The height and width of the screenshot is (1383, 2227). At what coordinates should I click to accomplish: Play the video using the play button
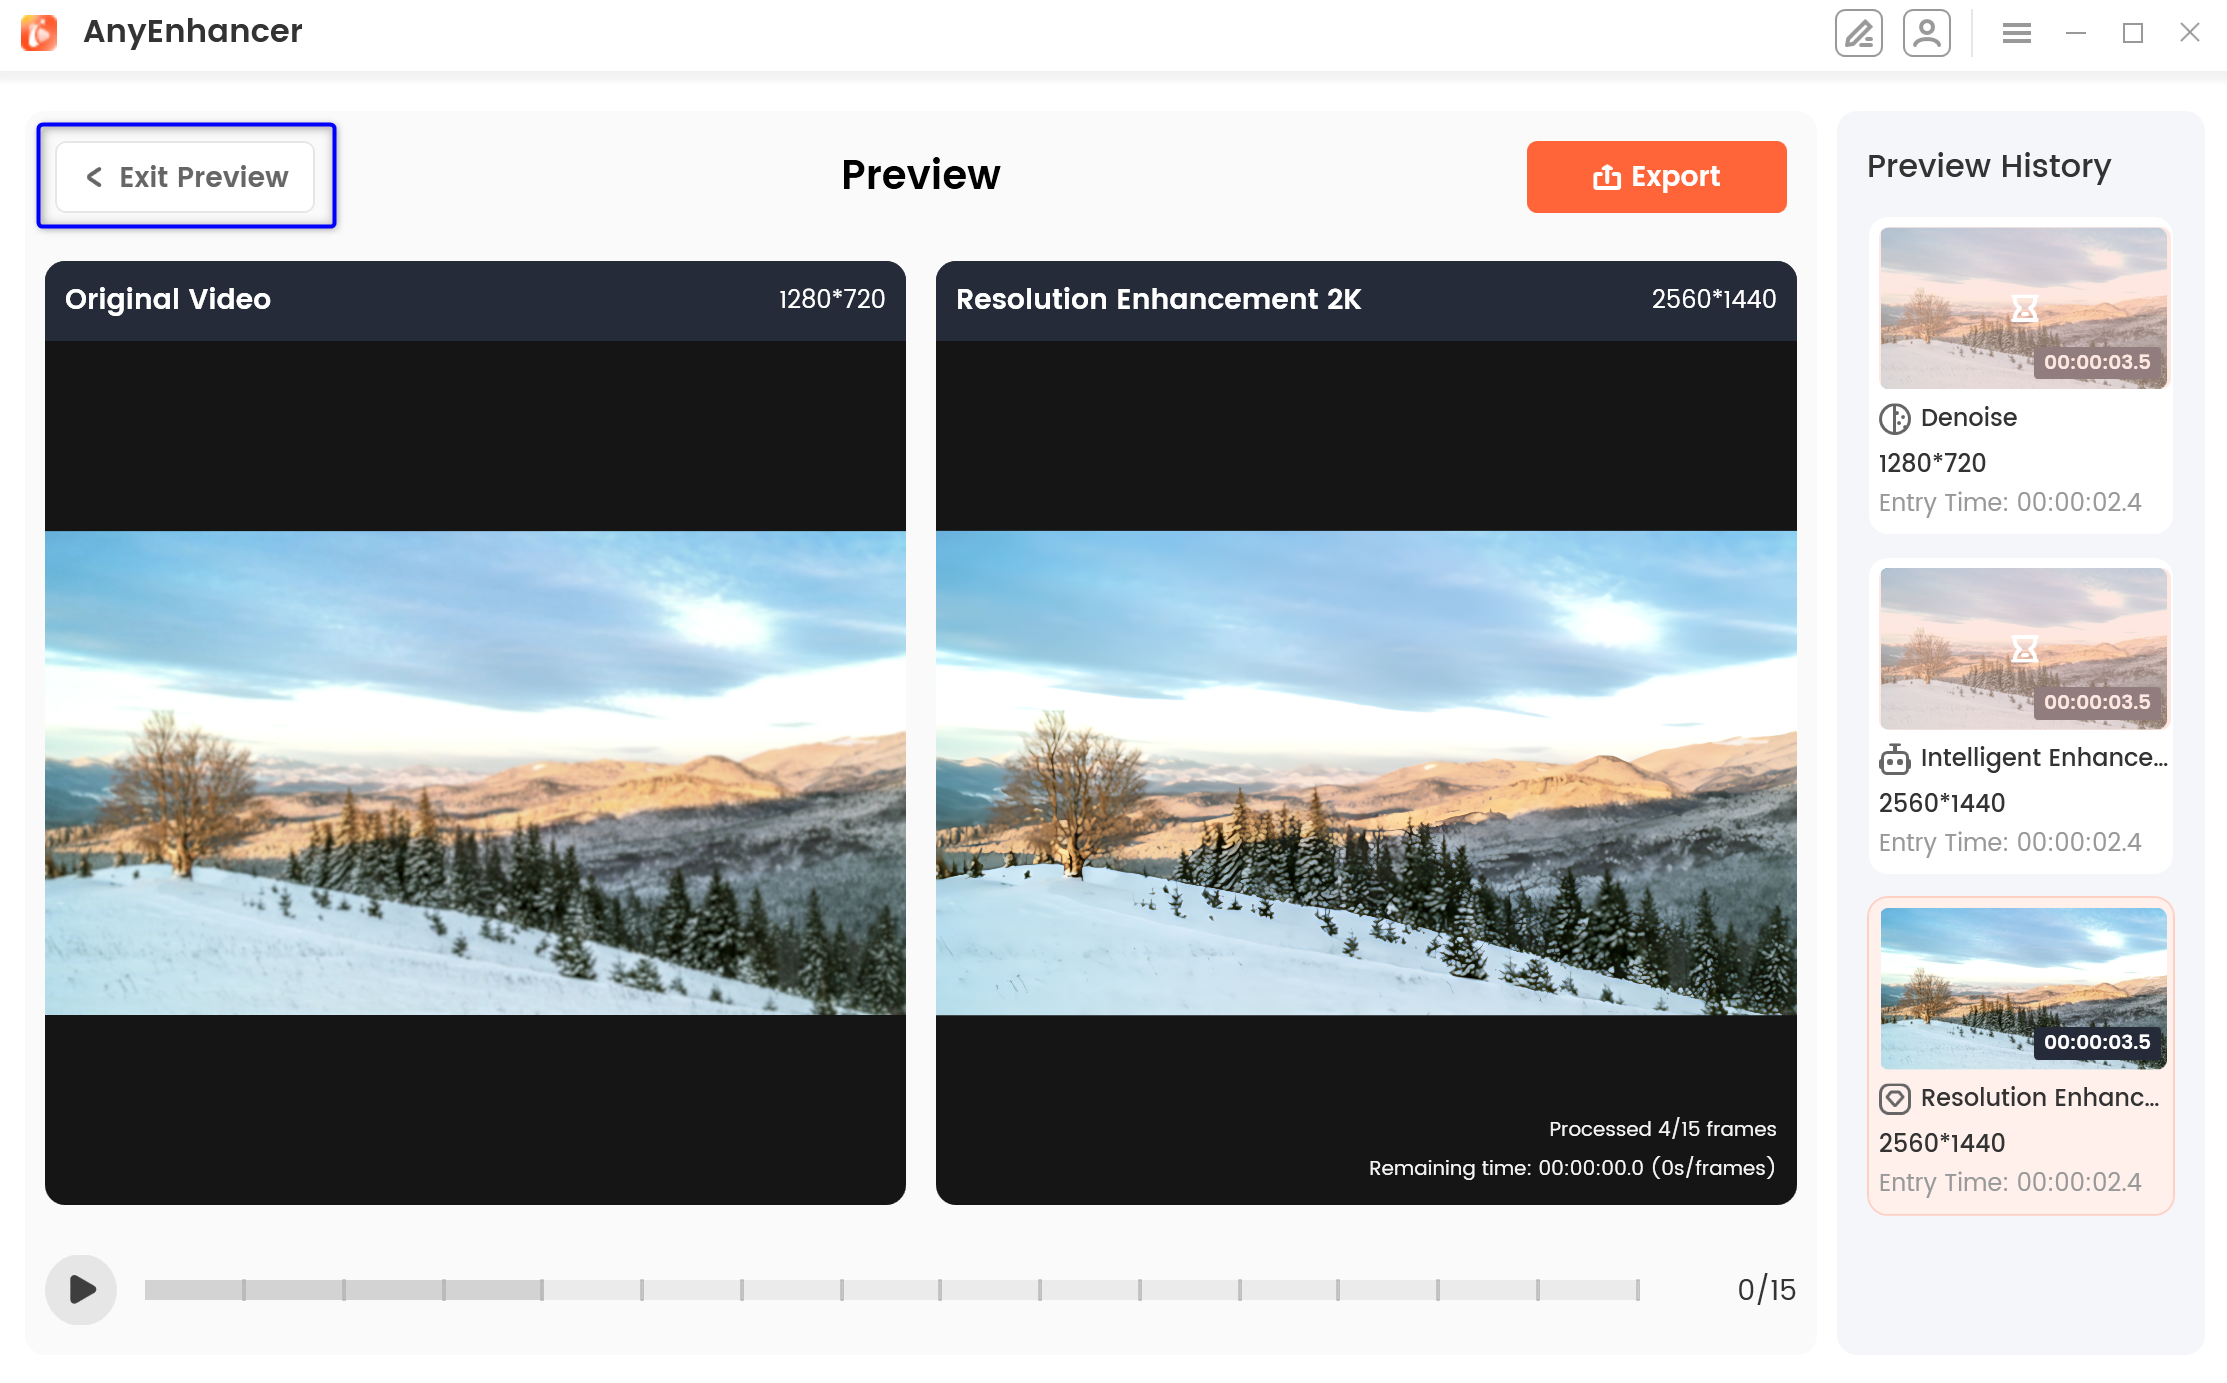pos(81,1289)
